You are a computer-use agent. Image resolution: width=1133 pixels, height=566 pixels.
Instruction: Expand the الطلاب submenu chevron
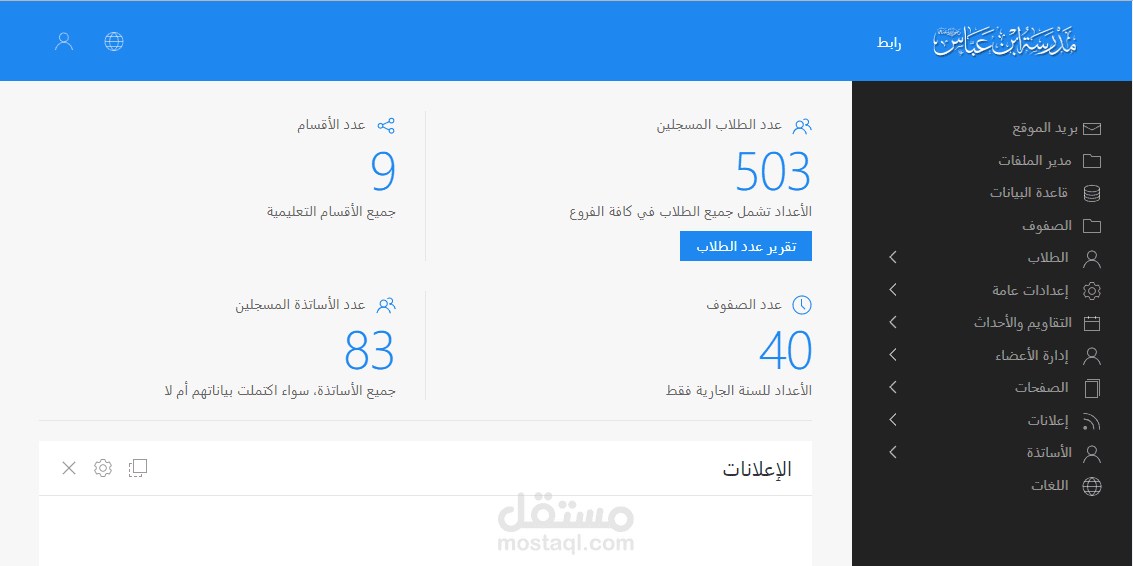pos(893,257)
